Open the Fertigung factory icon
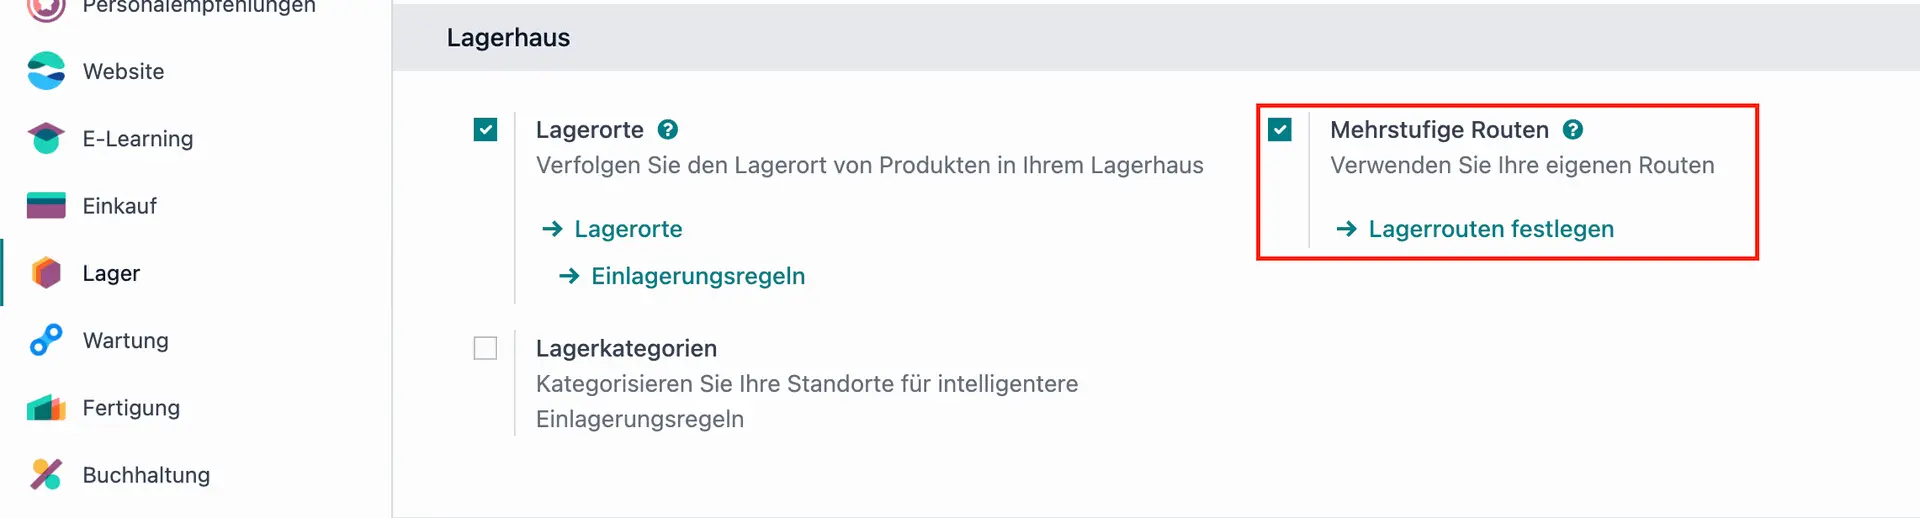This screenshot has height=518, width=1920. pyautogui.click(x=46, y=408)
